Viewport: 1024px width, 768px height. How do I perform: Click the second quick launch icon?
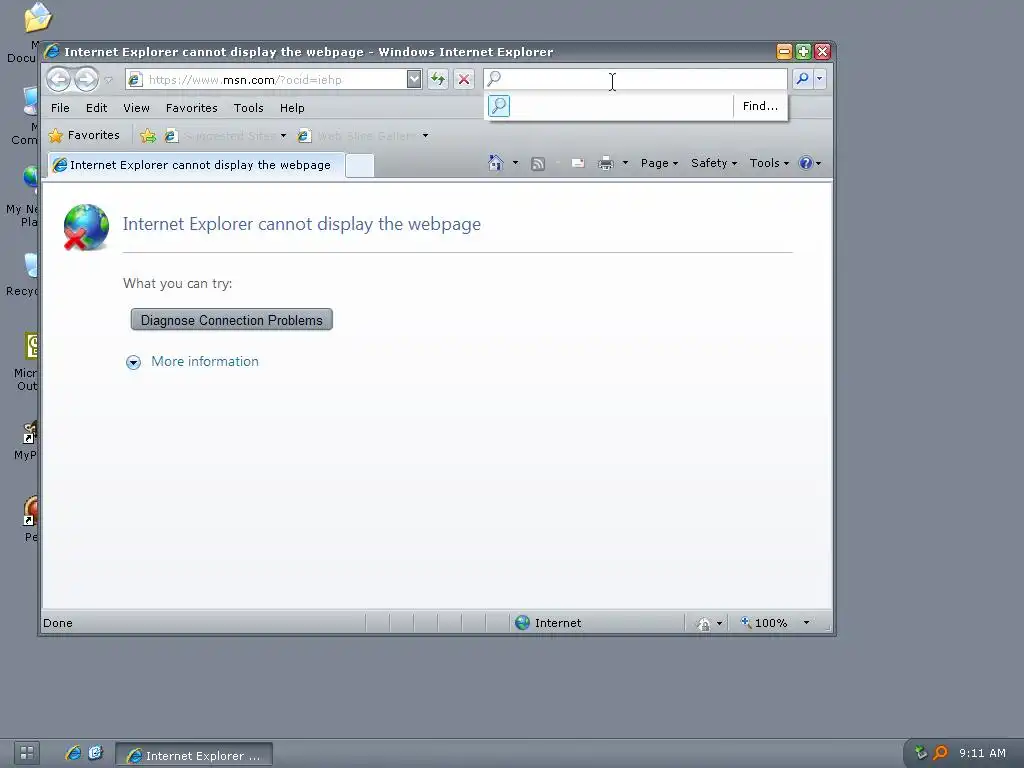pyautogui.click(x=95, y=753)
